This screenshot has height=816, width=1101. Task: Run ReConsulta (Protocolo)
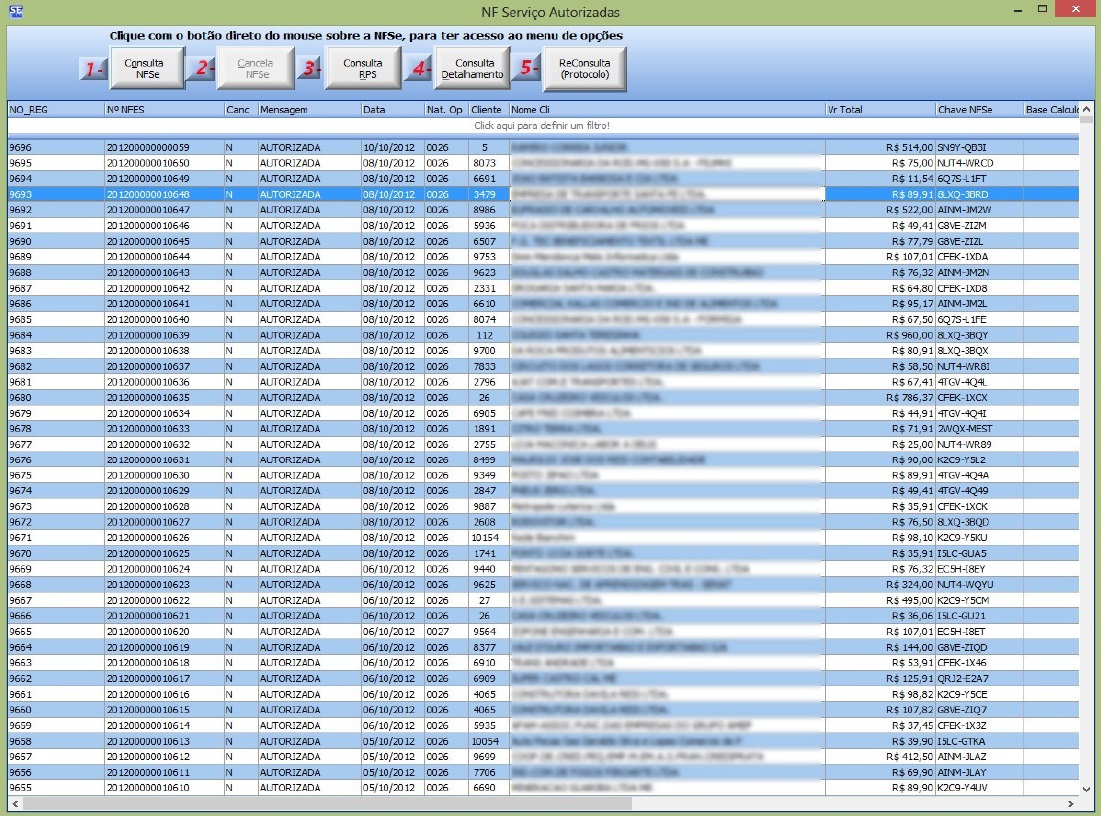[584, 69]
